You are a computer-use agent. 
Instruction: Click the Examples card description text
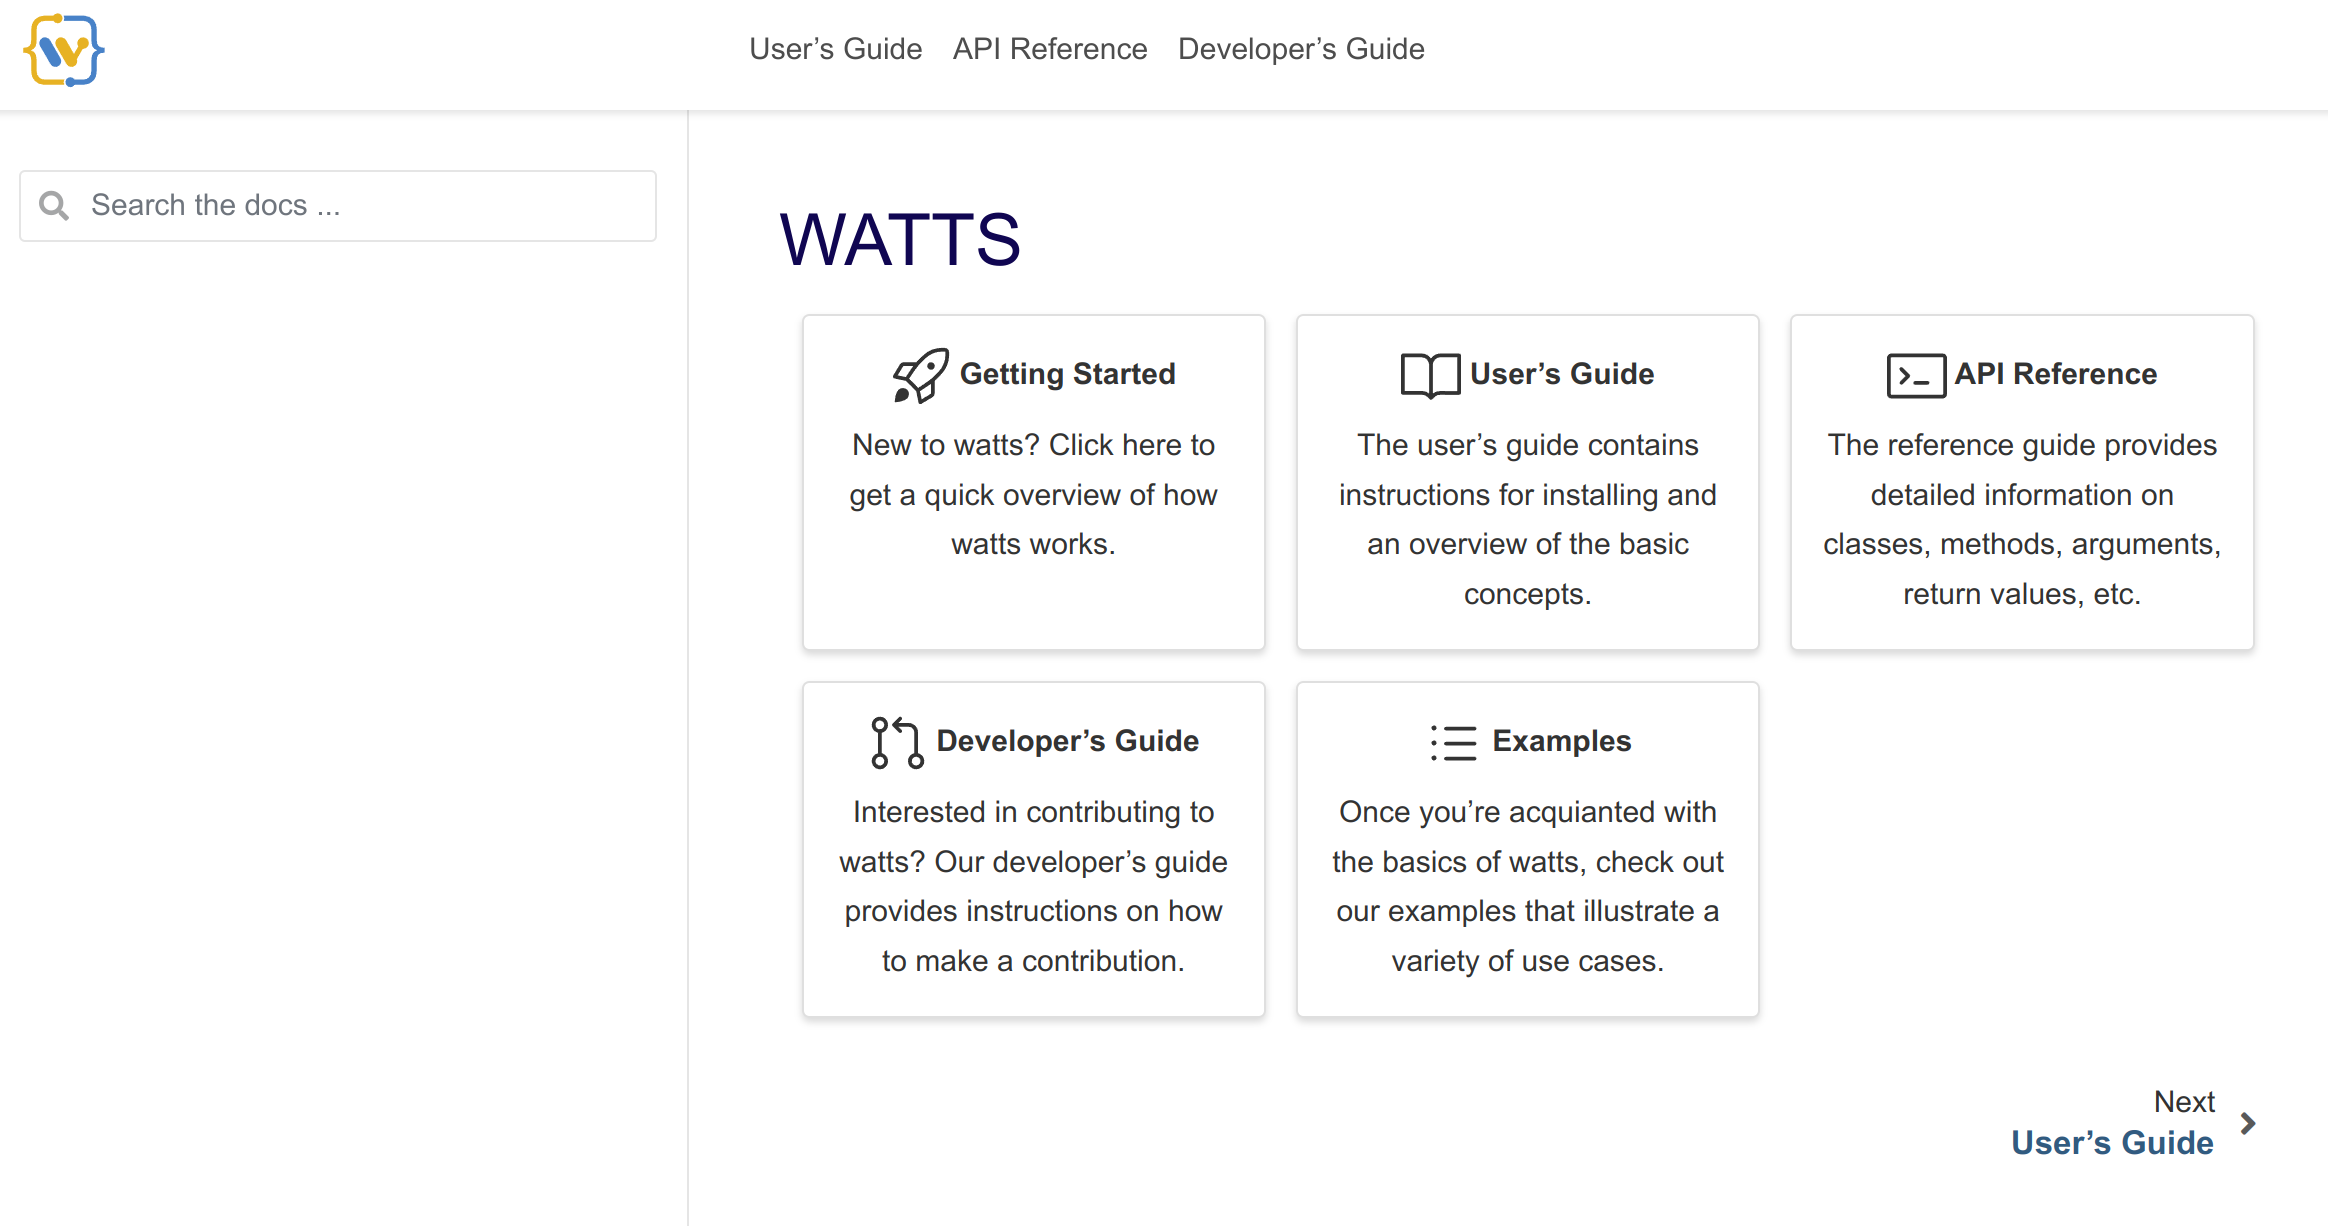[x=1527, y=886]
